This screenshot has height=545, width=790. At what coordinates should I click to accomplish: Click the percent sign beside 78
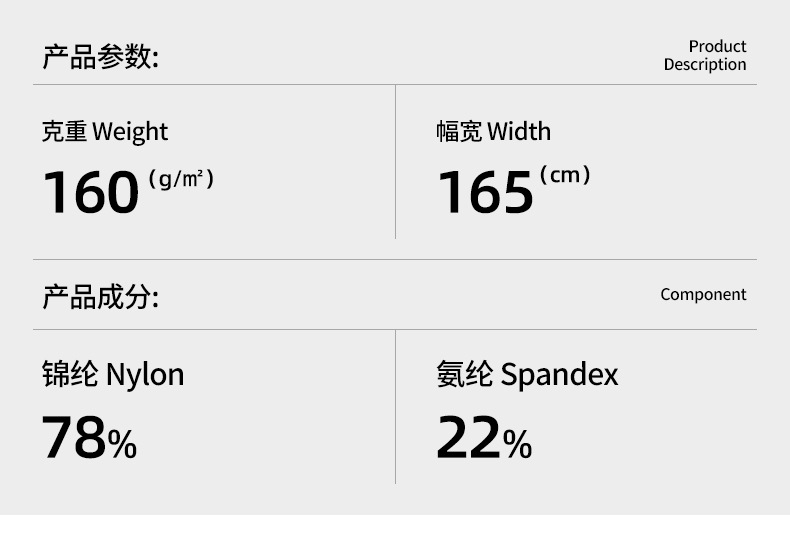tap(122, 443)
